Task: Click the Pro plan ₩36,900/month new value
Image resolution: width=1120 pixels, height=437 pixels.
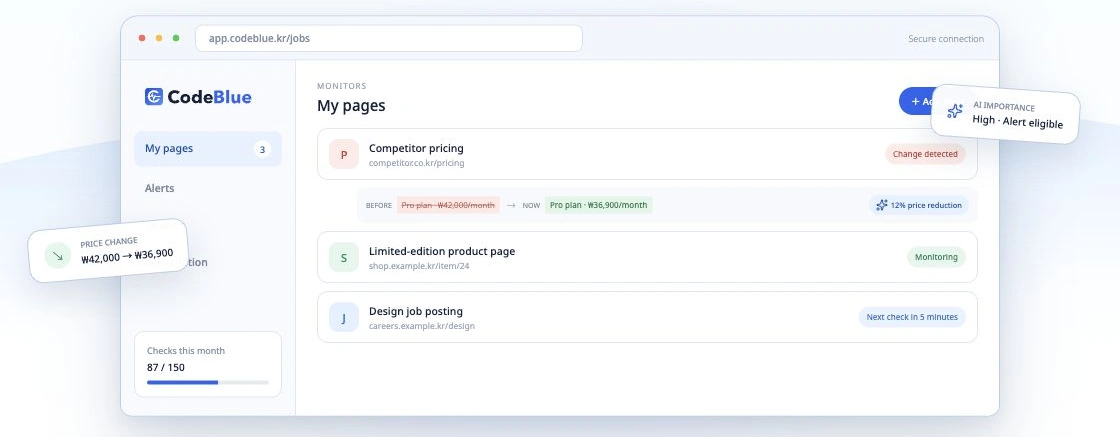Action: pos(598,205)
